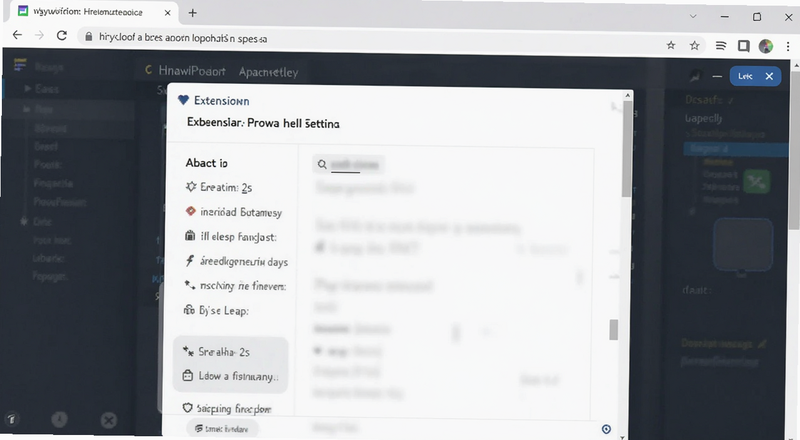Click the first round icon at bottom-left
This screenshot has width=800, height=440.
pos(11,420)
